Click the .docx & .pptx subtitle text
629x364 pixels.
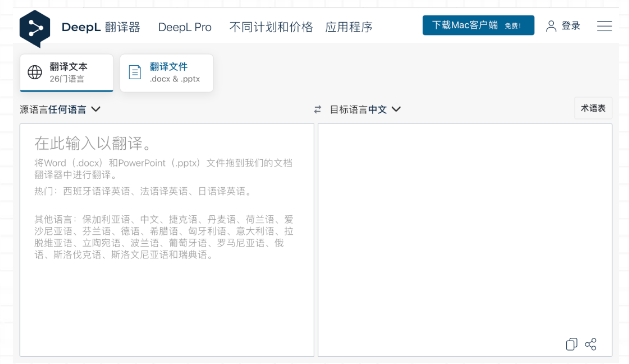[174, 79]
